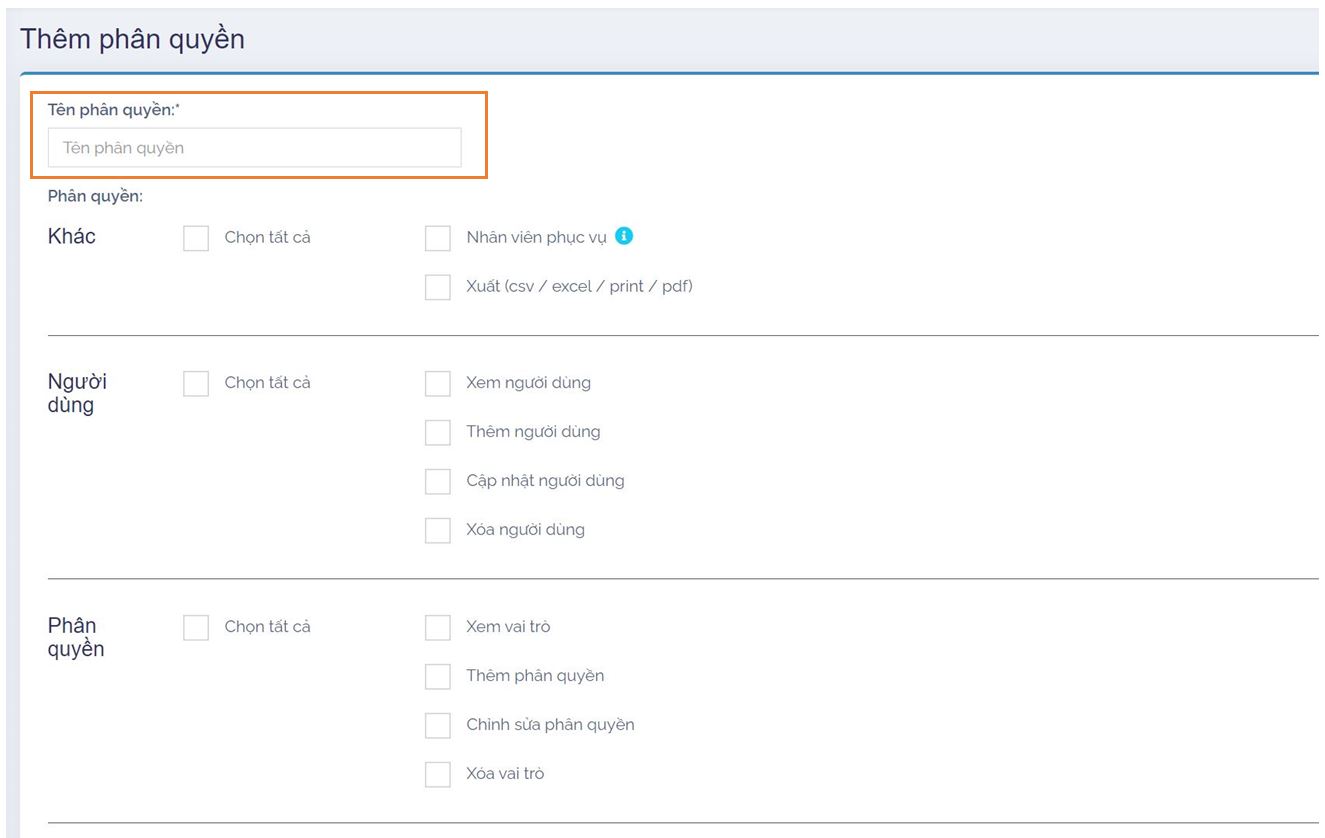Select the Xóa vai trò checkbox
Image resolution: width=1325 pixels, height=838 pixels.
tap(438, 774)
